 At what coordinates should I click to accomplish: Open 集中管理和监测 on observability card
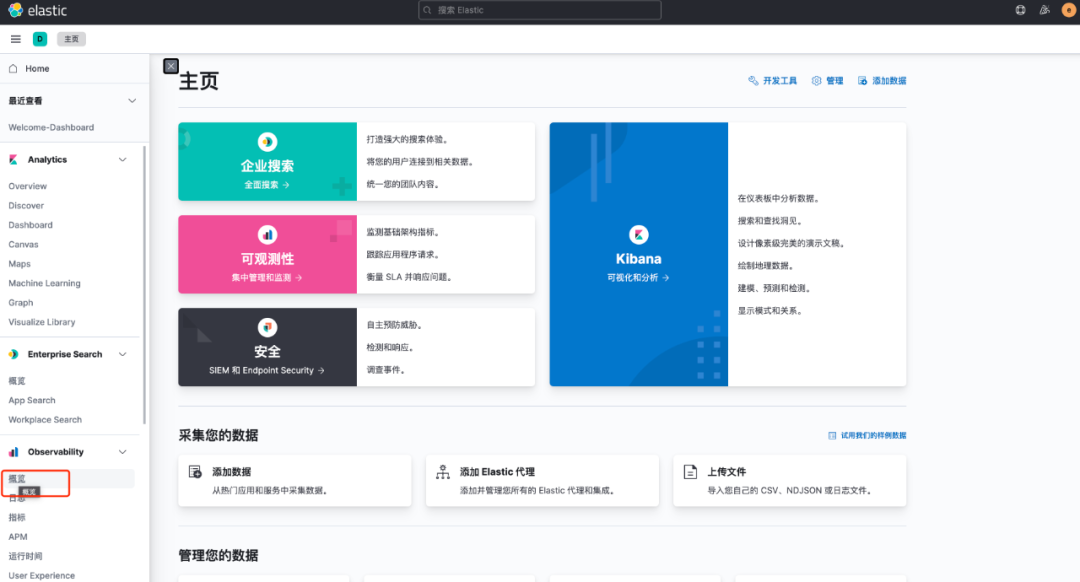267,278
